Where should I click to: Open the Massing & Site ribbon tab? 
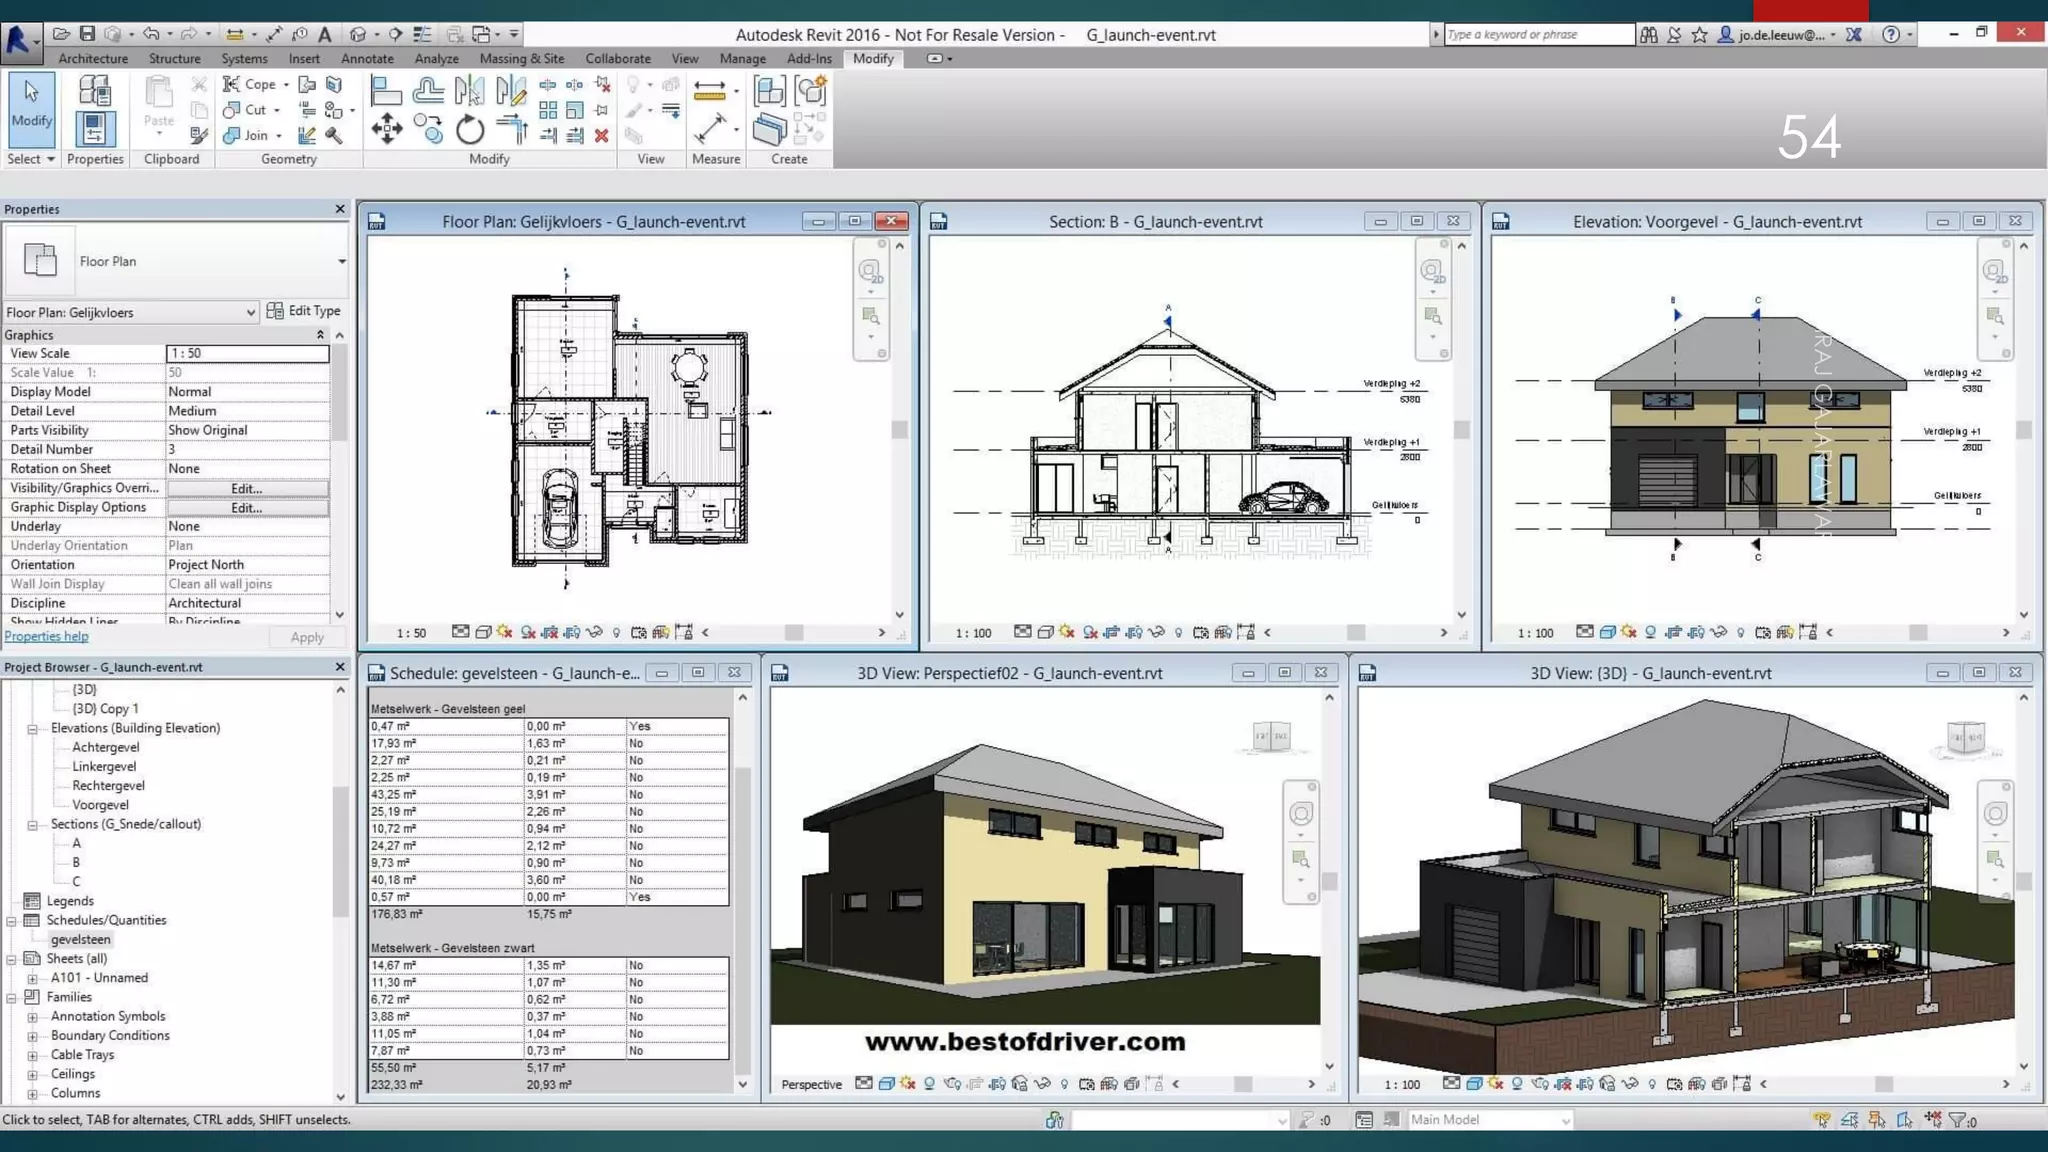click(x=521, y=58)
